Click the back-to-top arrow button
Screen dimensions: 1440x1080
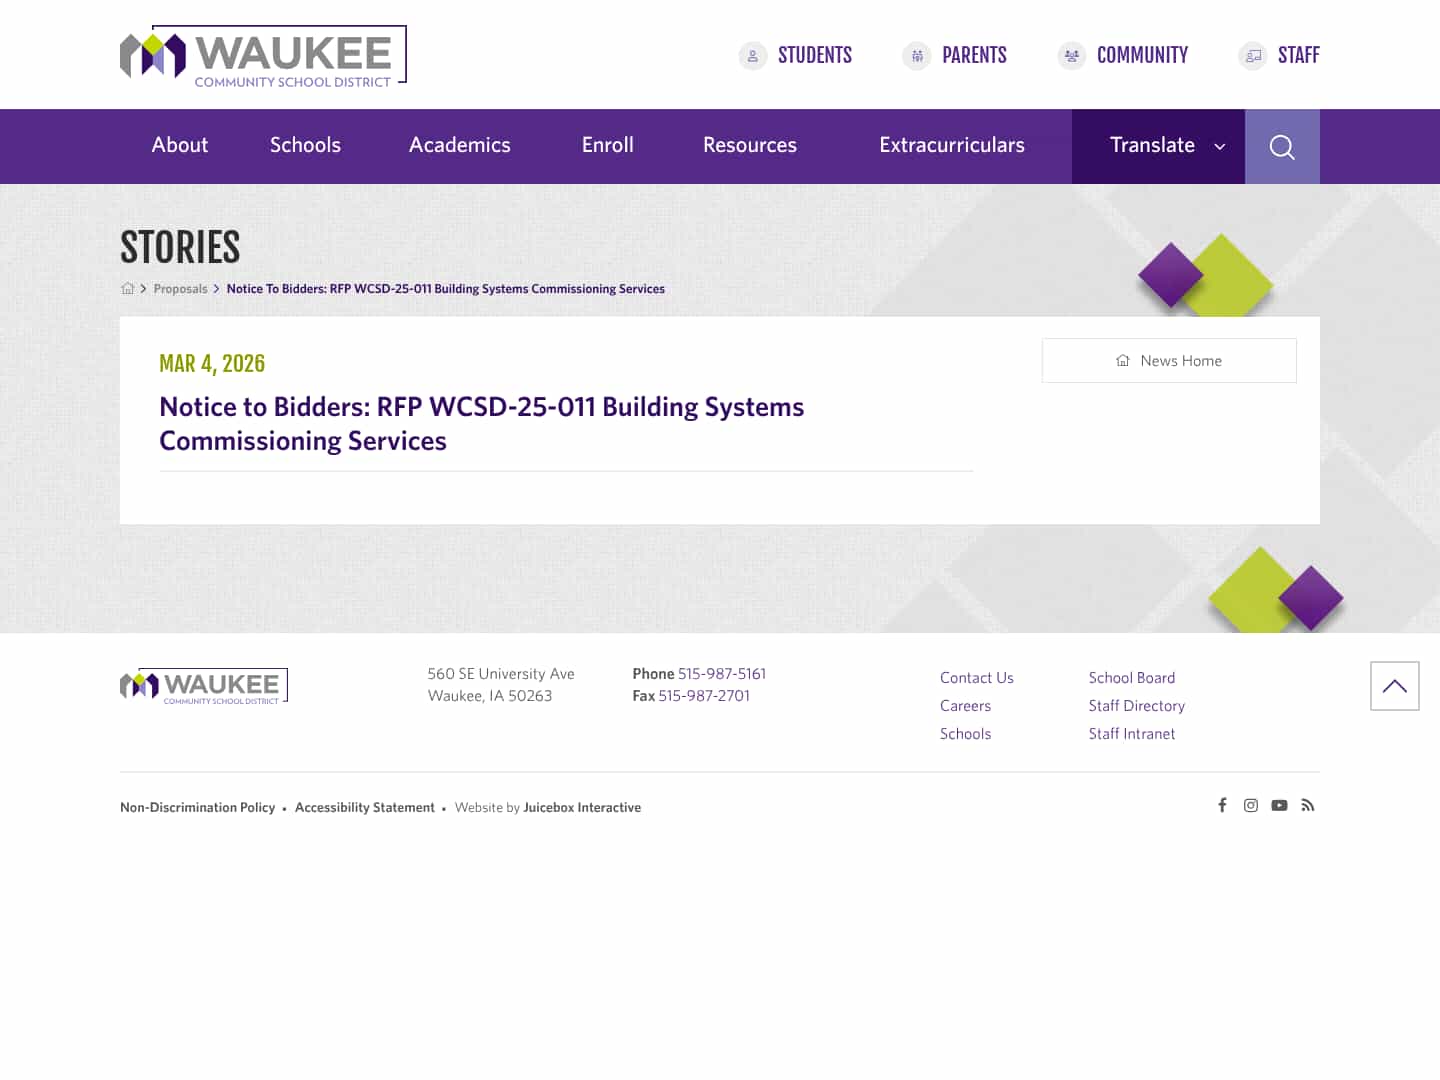click(1394, 686)
